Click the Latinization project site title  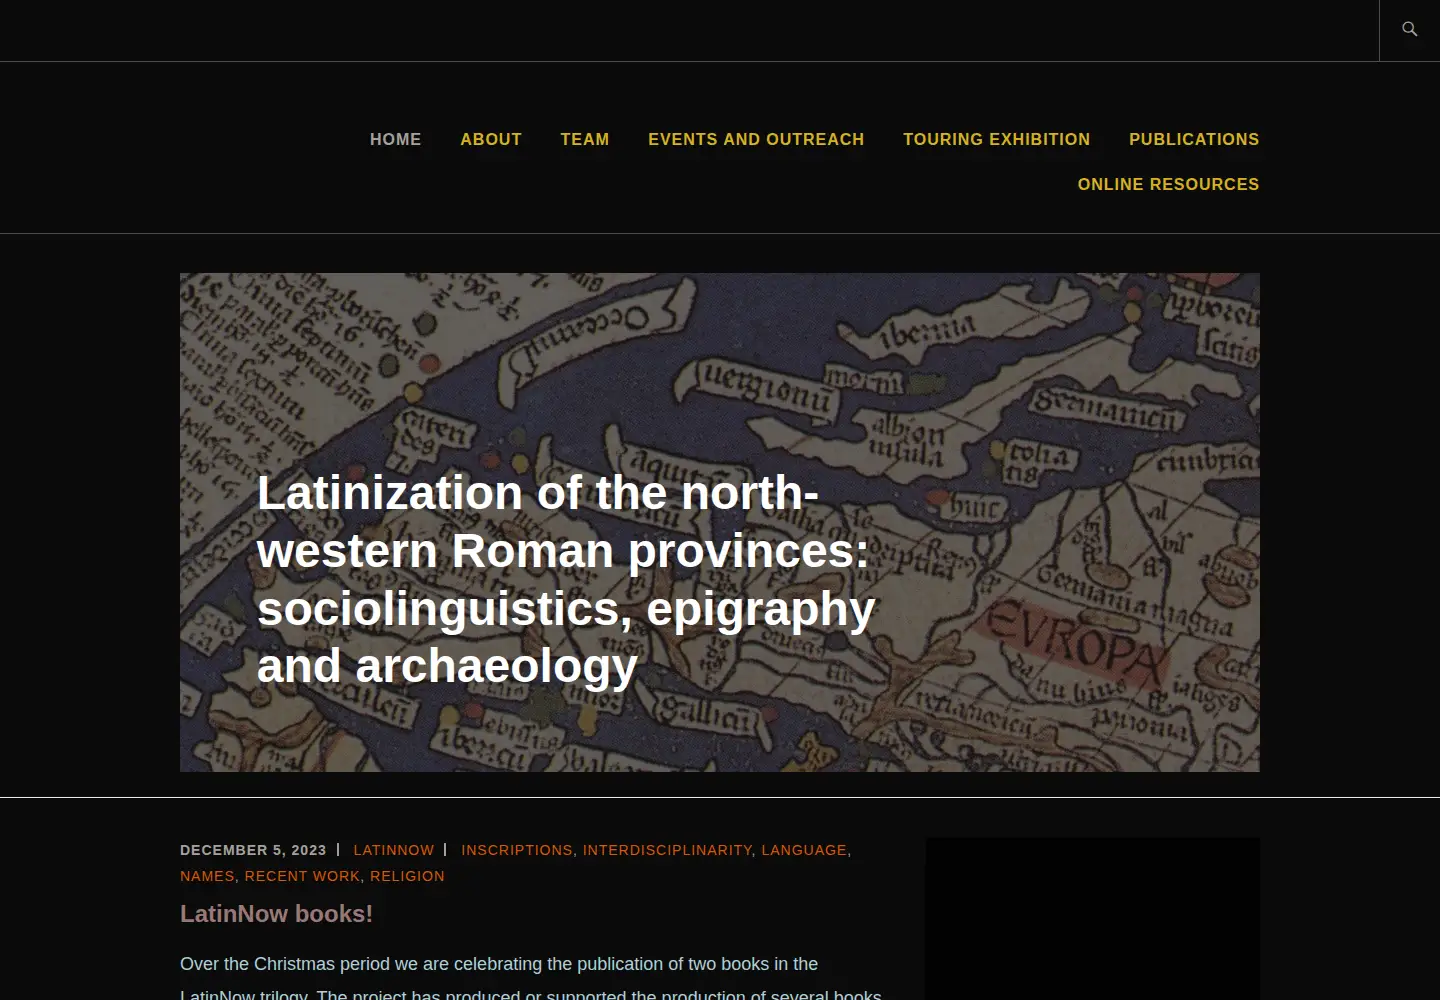(x=566, y=579)
